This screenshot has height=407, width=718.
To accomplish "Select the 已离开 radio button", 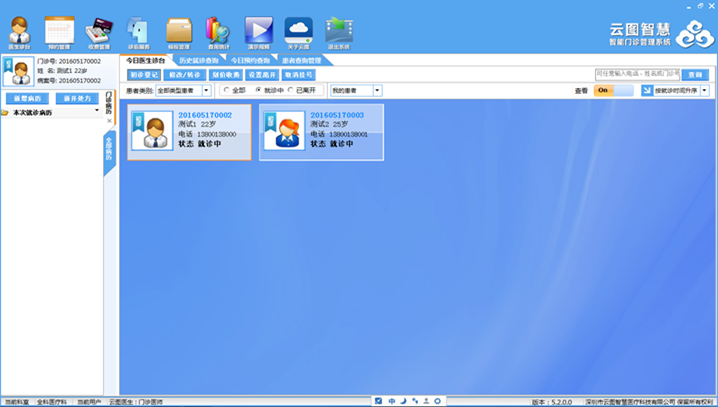I will click(x=291, y=90).
